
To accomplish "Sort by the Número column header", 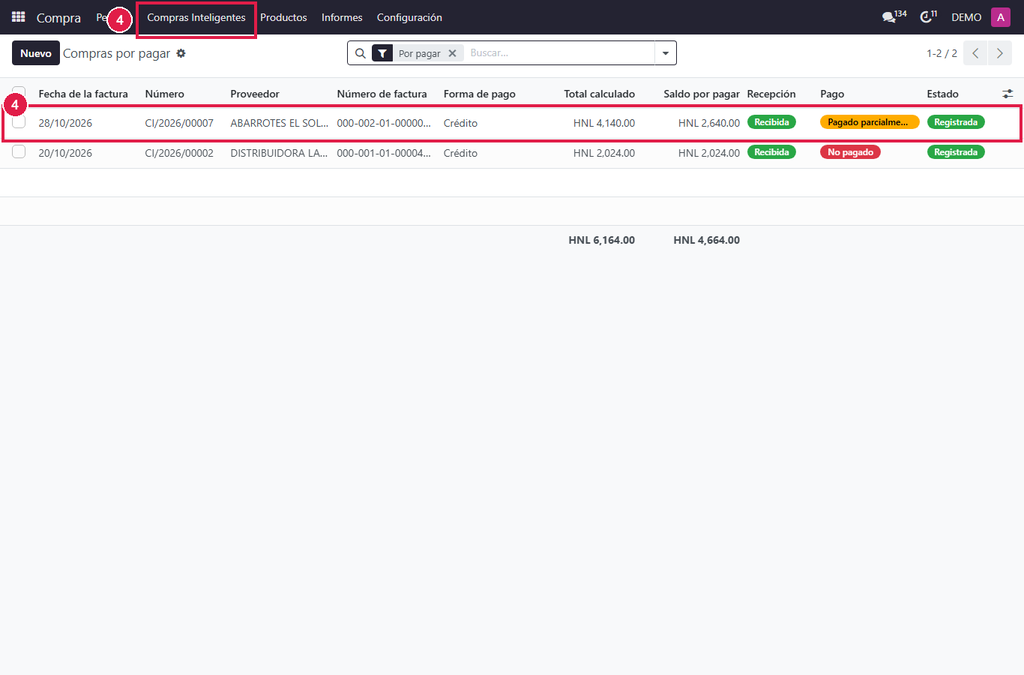I will click(x=165, y=94).
